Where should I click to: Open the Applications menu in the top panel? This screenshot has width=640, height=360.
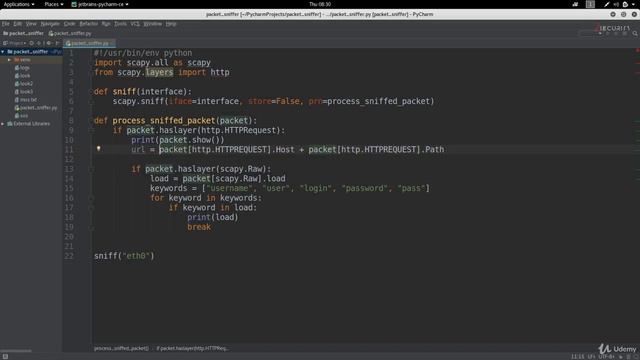tap(19, 4)
